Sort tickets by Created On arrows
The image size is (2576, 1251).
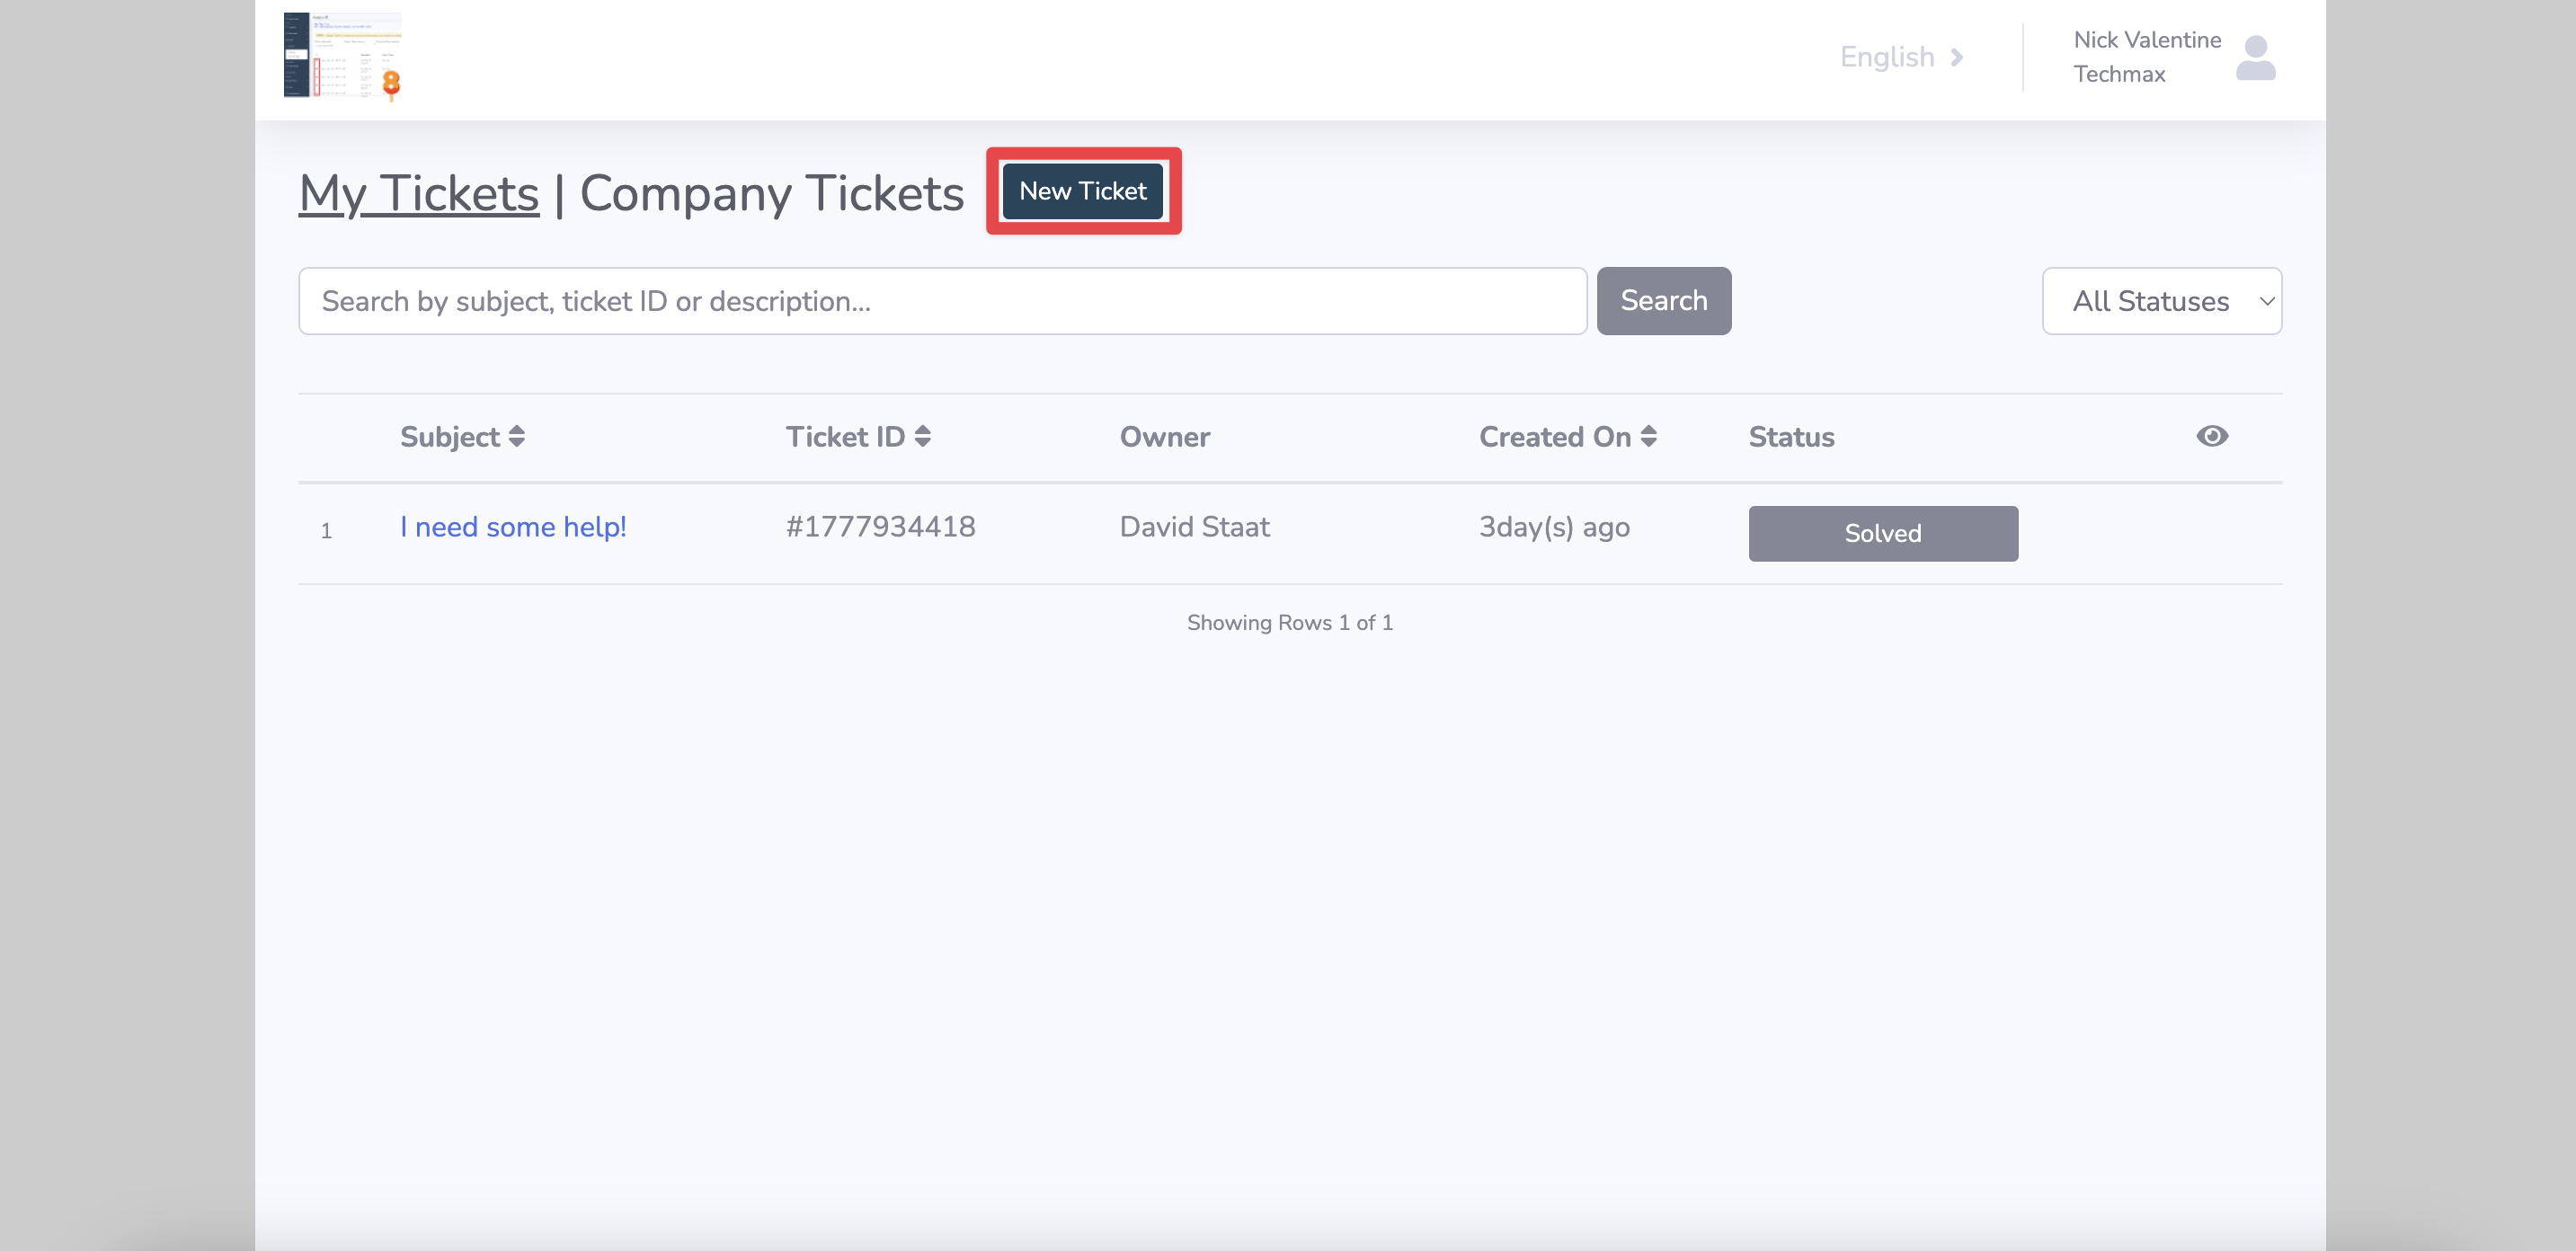coord(1648,436)
